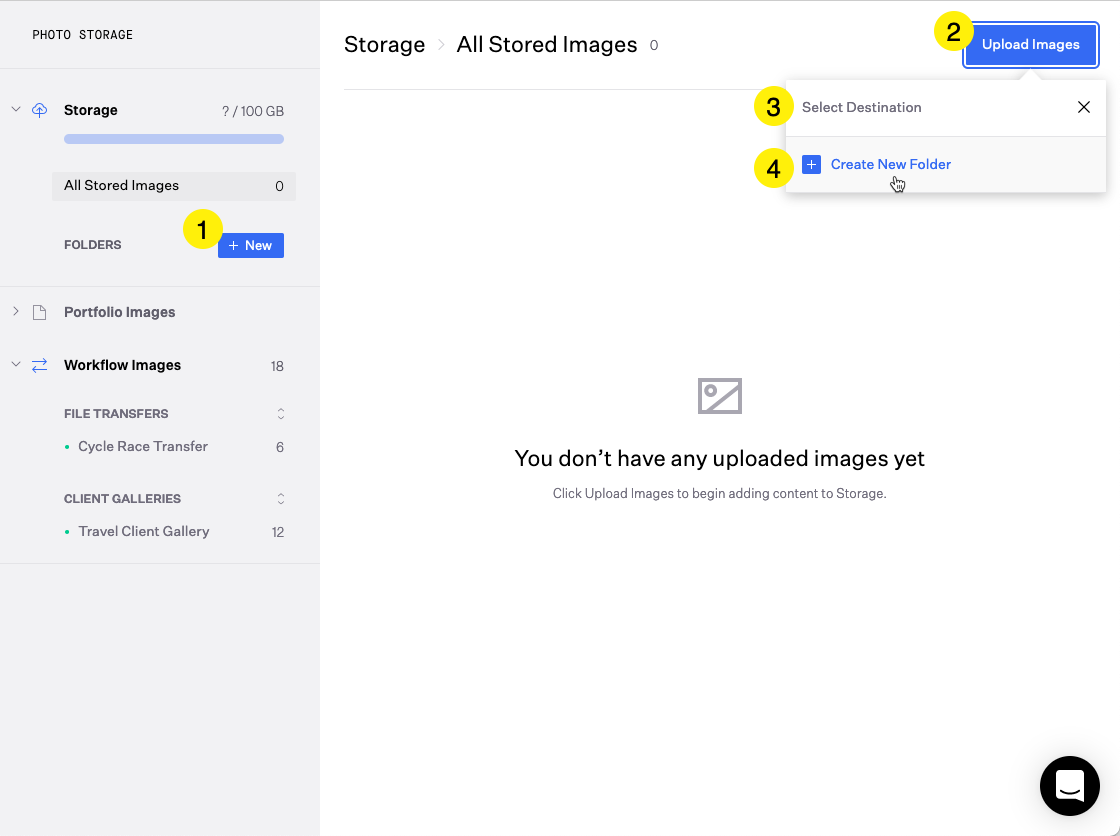
Task: Click the Upload Images button
Action: tap(1030, 45)
